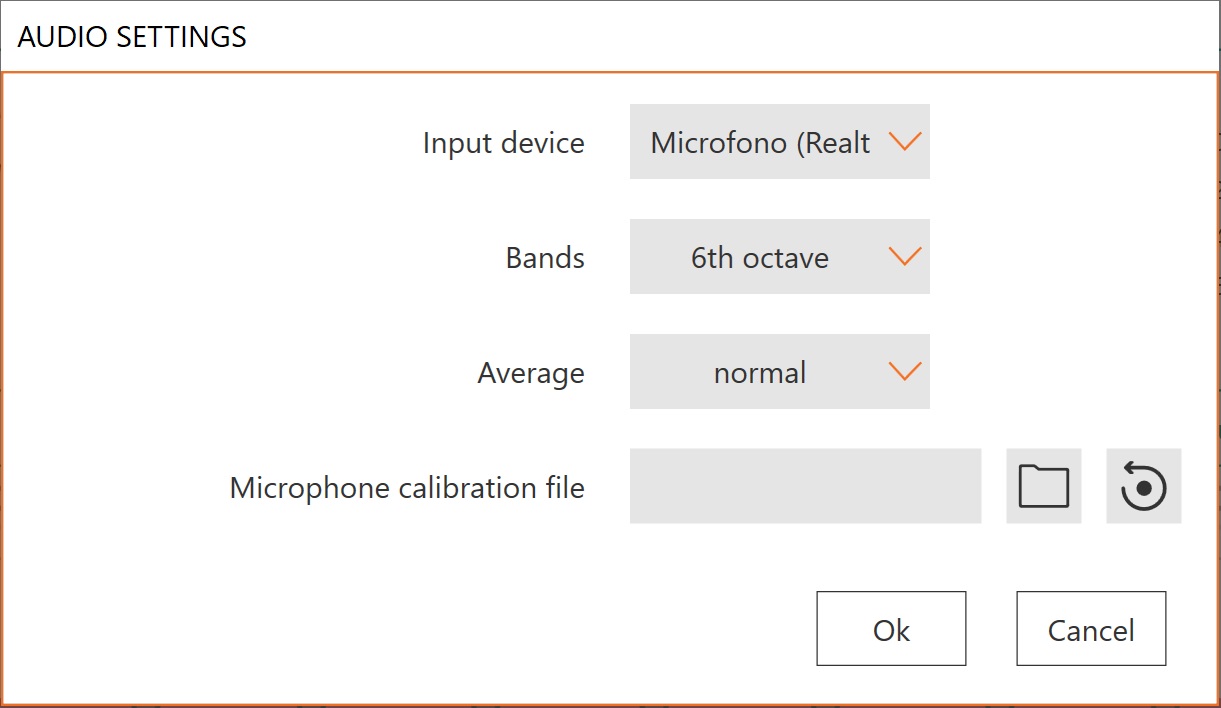
Task: Confirm settings with the Ok button
Action: click(x=891, y=629)
